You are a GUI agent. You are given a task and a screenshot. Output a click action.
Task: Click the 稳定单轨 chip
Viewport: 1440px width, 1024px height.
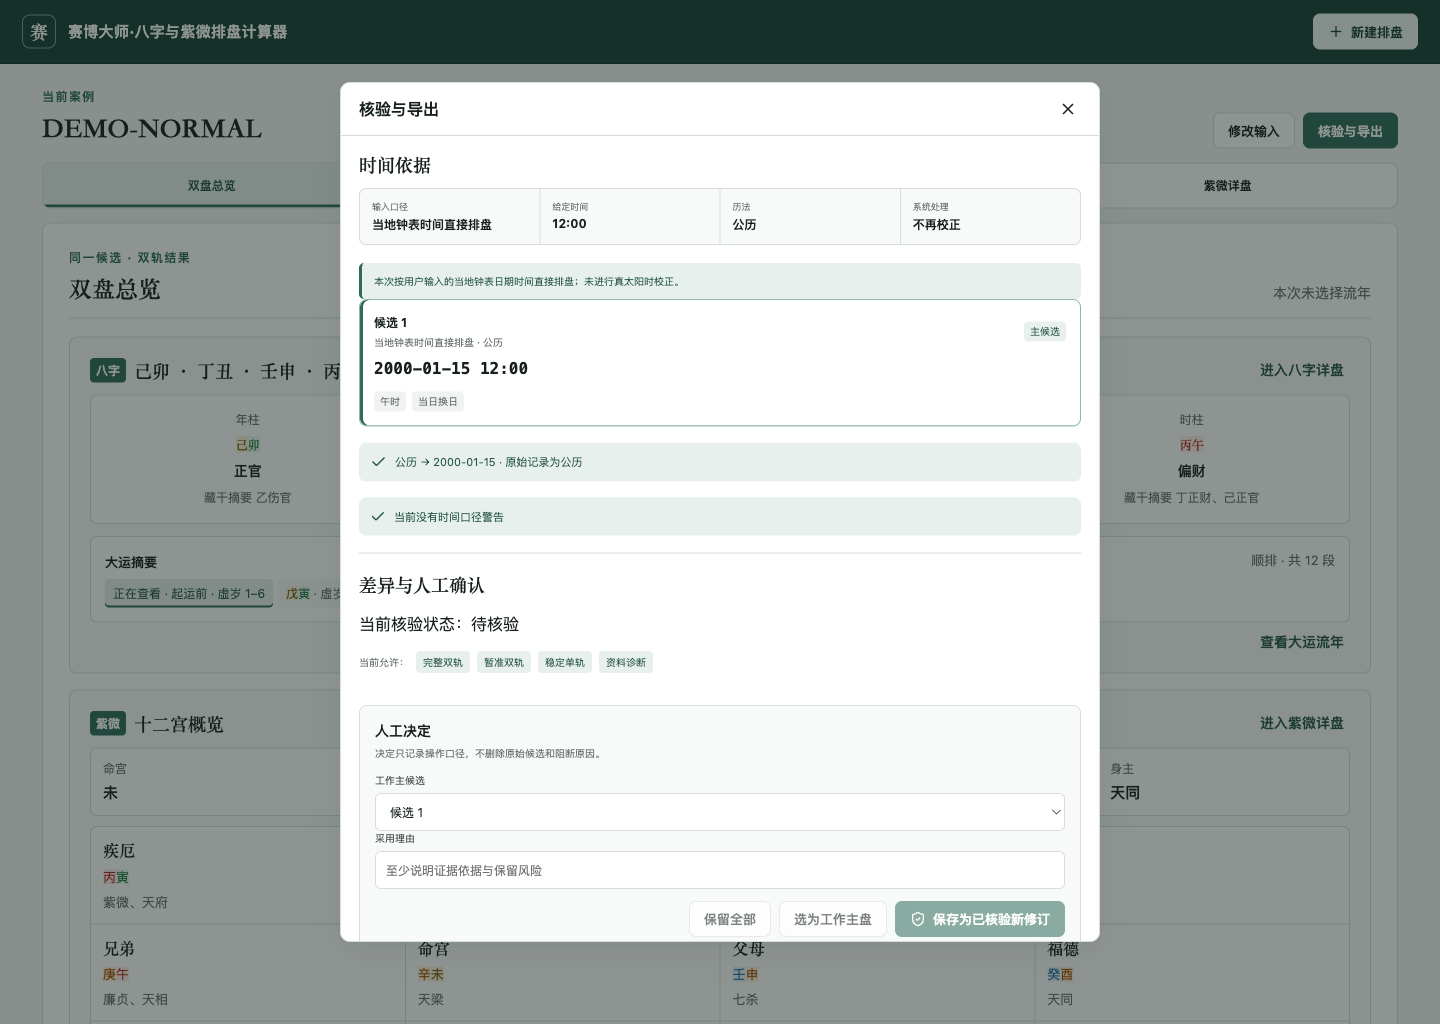click(x=565, y=662)
